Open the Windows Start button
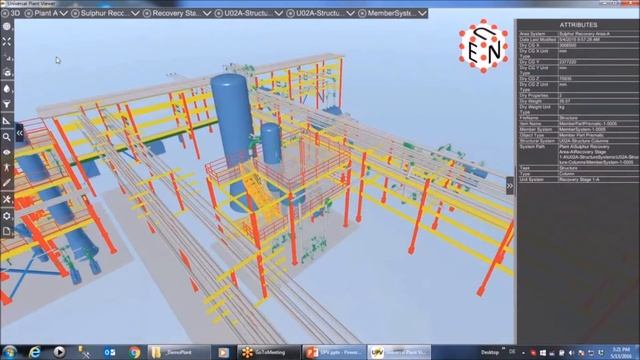Image resolution: width=640 pixels, height=360 pixels. pos(9,352)
